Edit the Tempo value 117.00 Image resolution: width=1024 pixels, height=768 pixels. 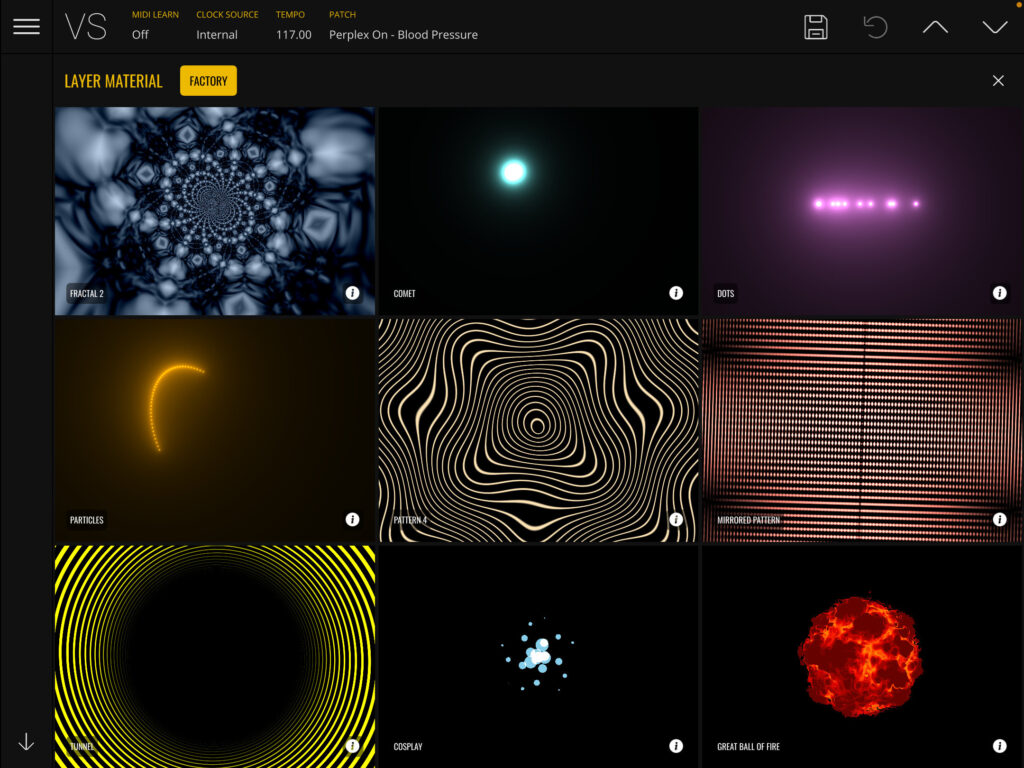(293, 35)
